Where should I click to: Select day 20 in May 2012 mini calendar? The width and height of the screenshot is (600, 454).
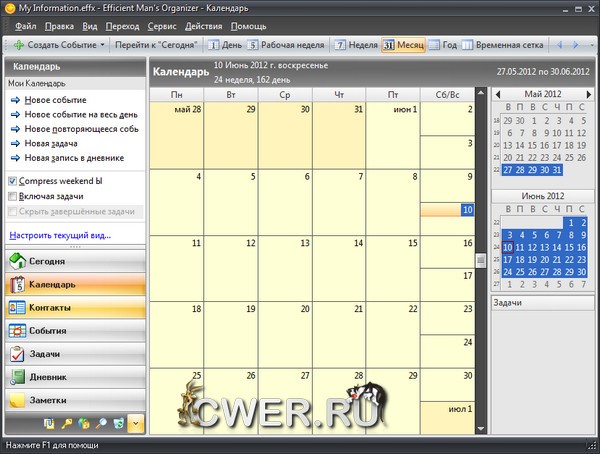point(507,158)
